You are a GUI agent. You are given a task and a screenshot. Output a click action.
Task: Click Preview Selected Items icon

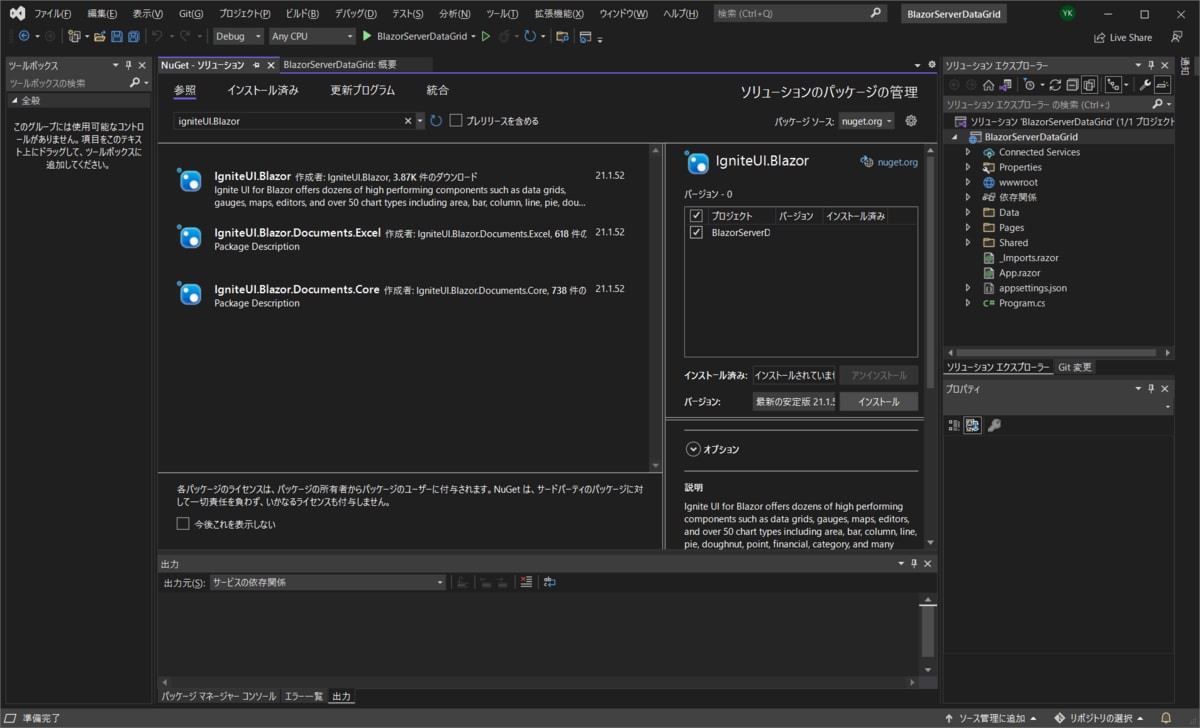(x=1162, y=85)
